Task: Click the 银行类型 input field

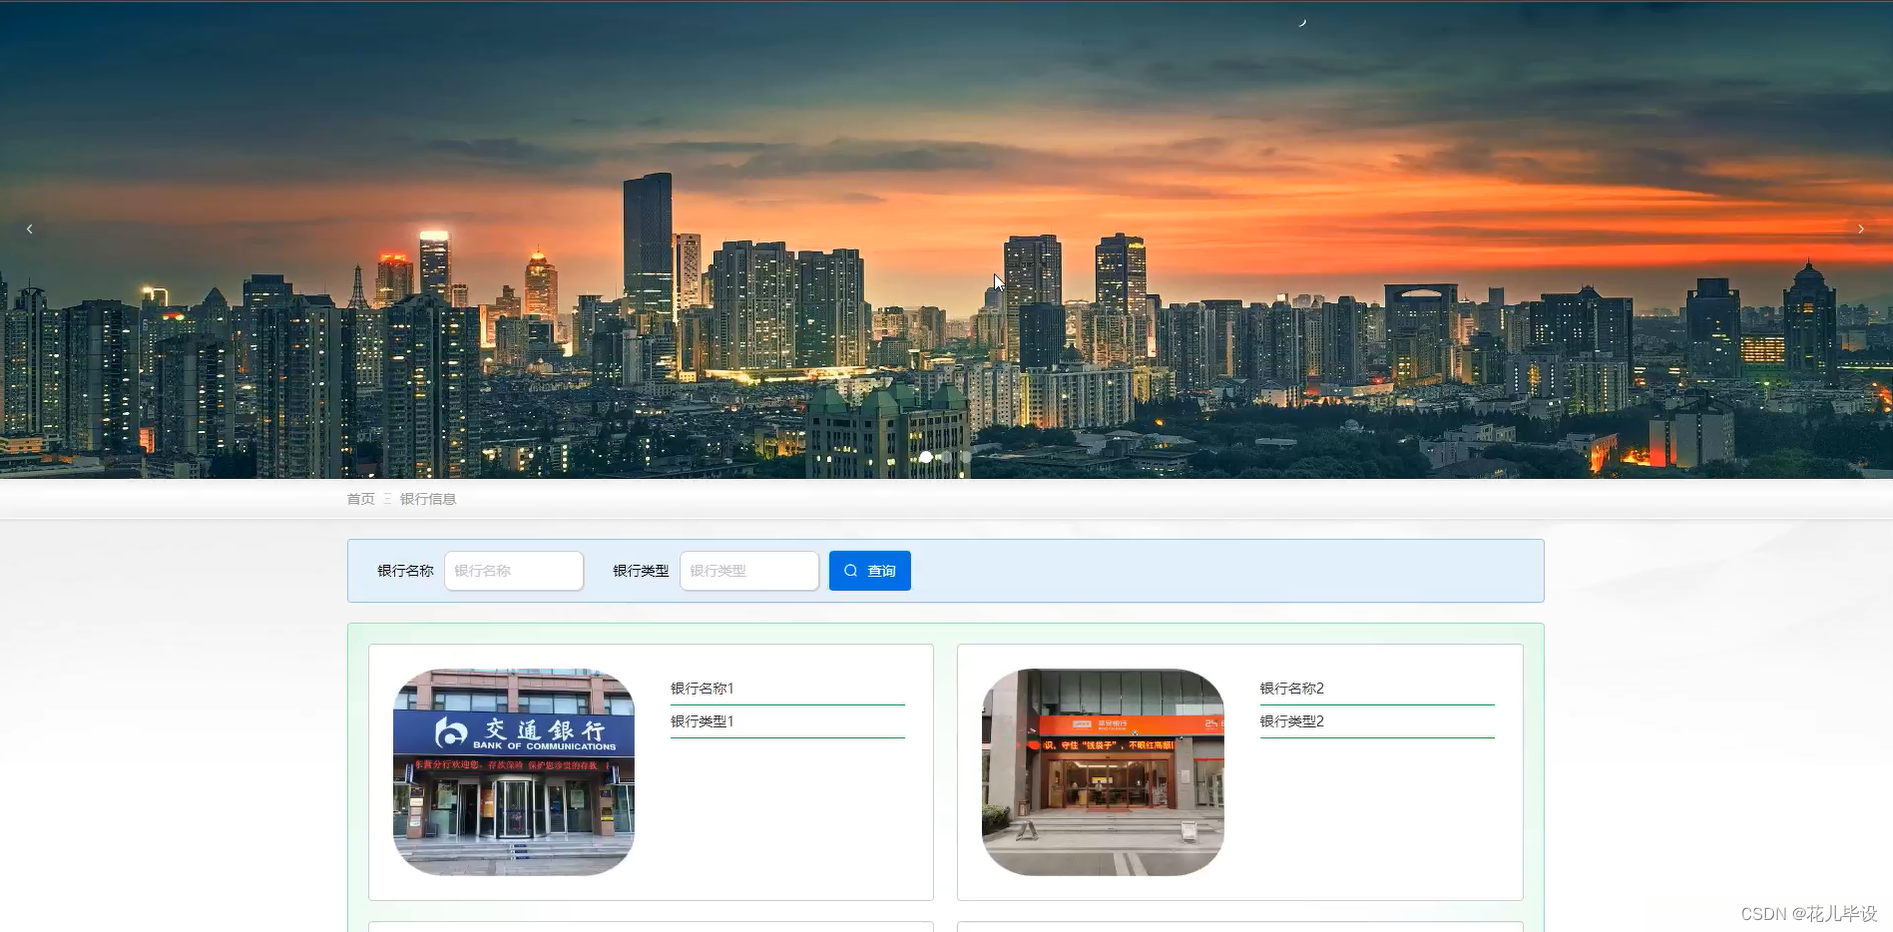Action: (x=748, y=570)
